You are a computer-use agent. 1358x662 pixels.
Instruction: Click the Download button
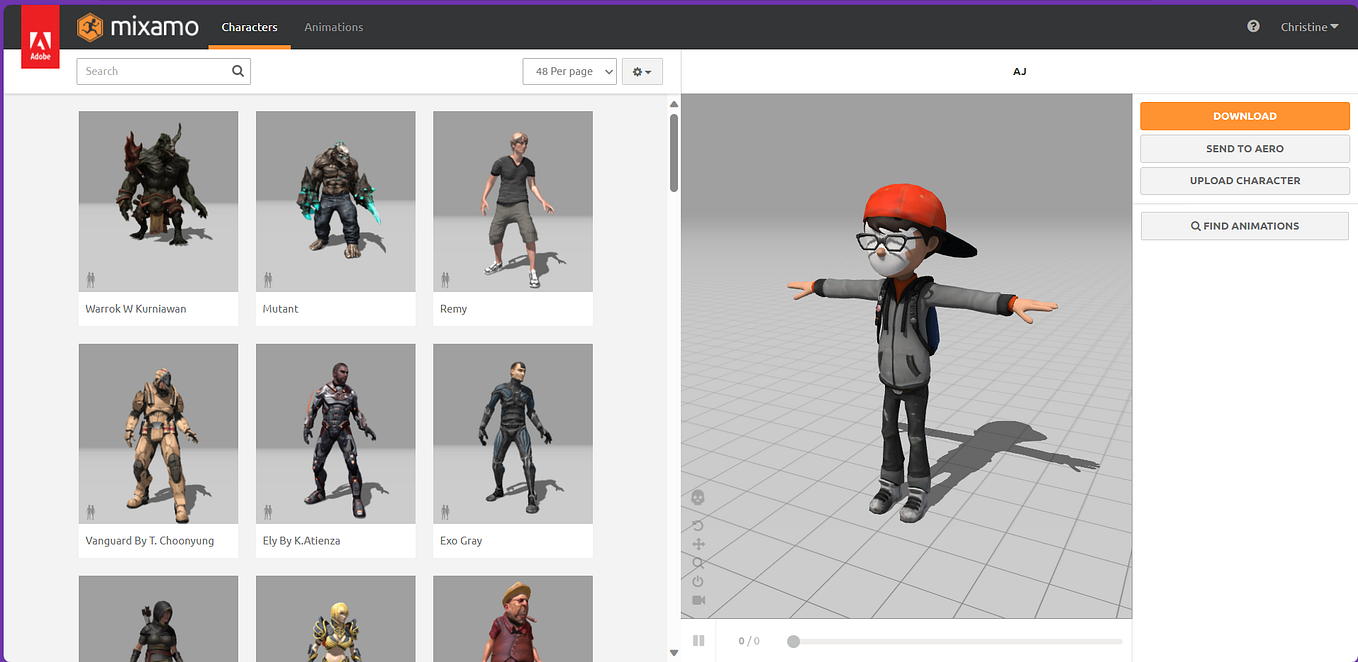[x=1244, y=115]
